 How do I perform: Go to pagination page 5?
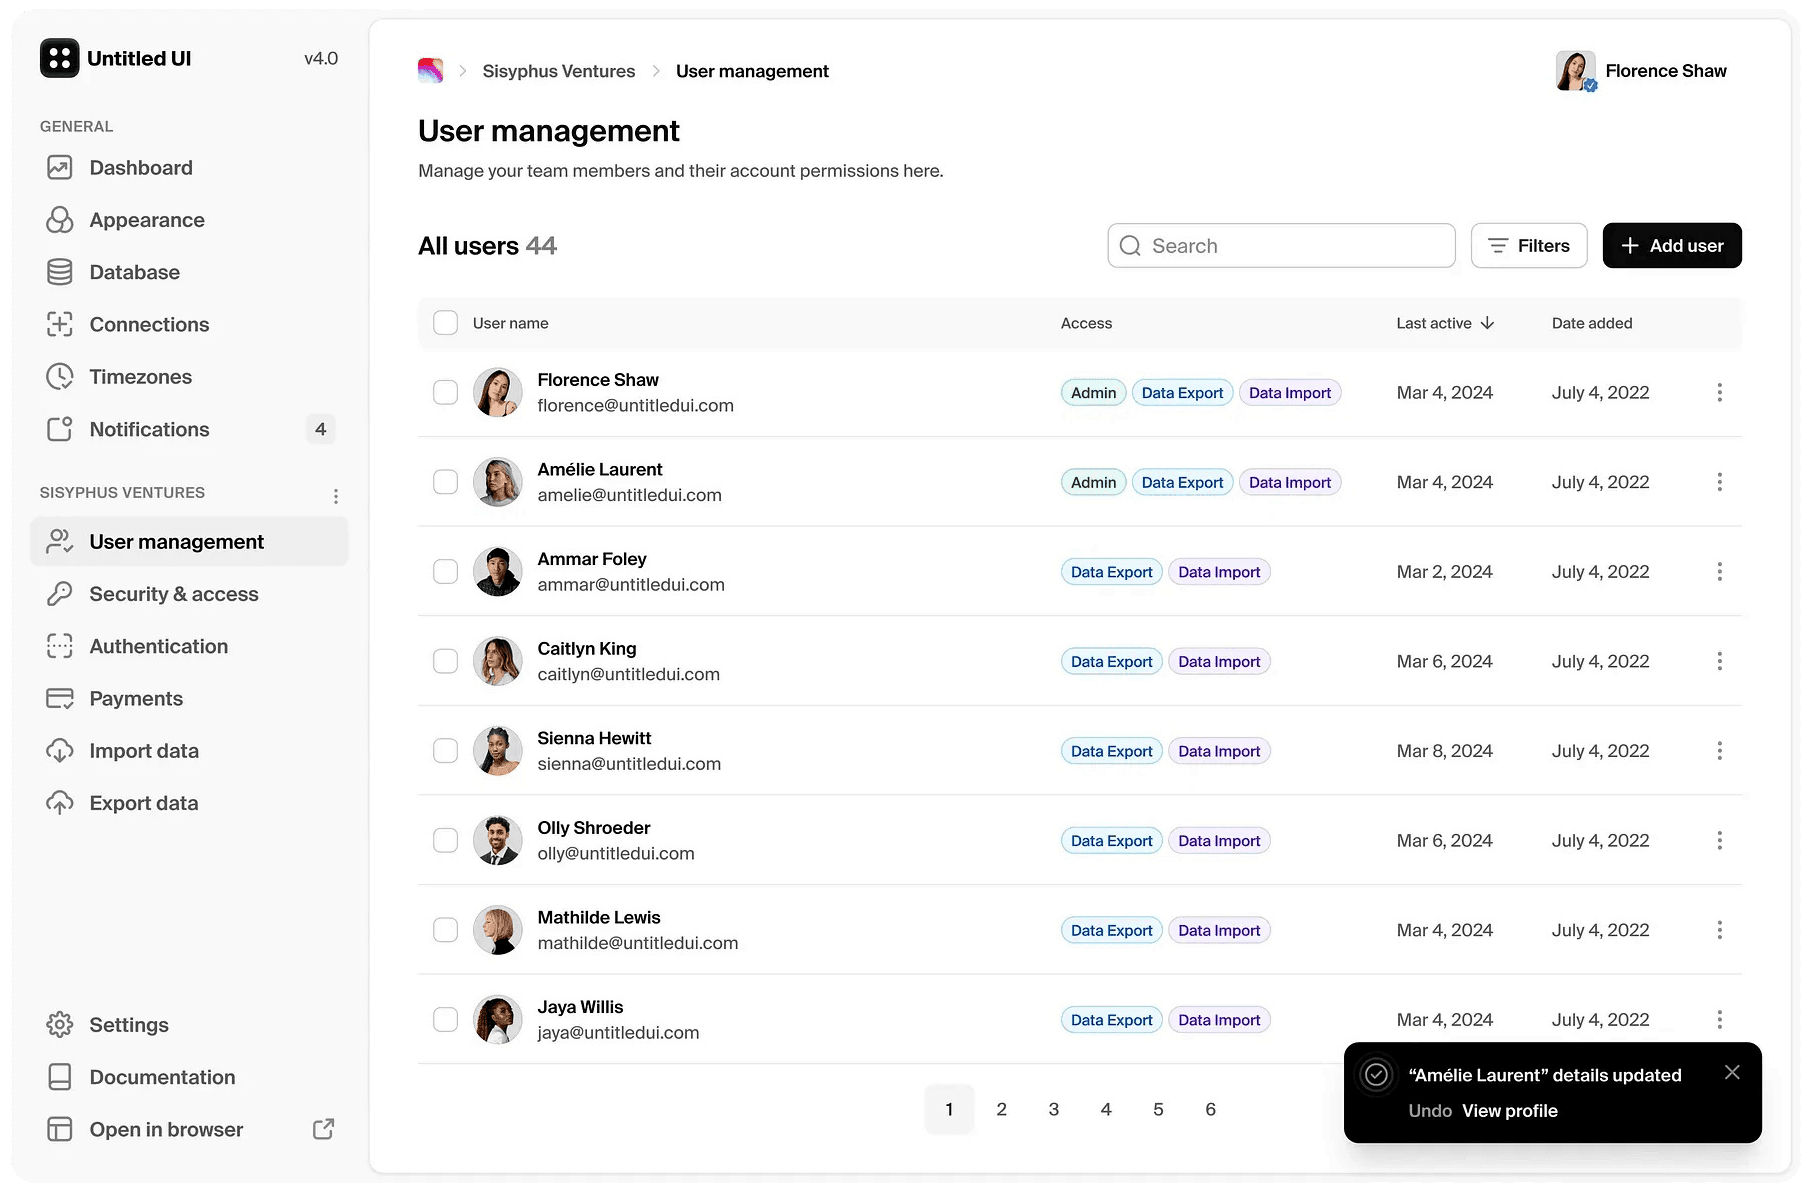[1158, 1109]
